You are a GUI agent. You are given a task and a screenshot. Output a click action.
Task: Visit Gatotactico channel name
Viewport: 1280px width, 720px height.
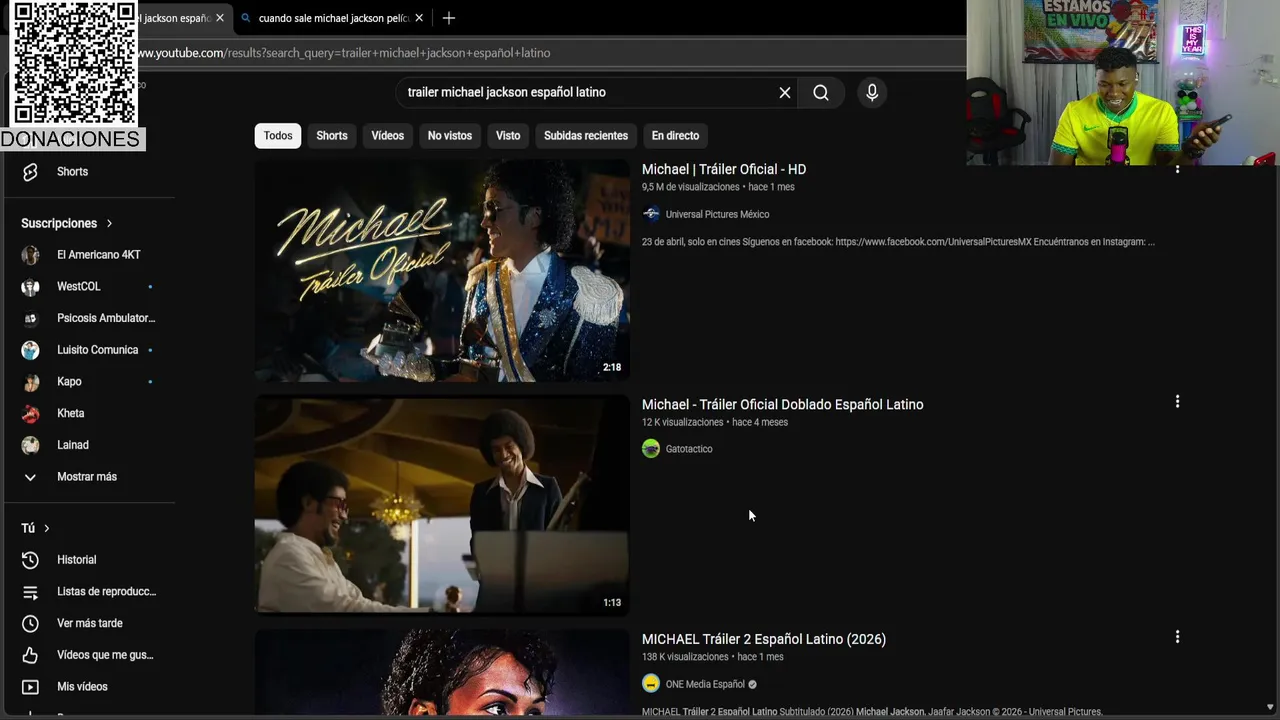click(689, 449)
